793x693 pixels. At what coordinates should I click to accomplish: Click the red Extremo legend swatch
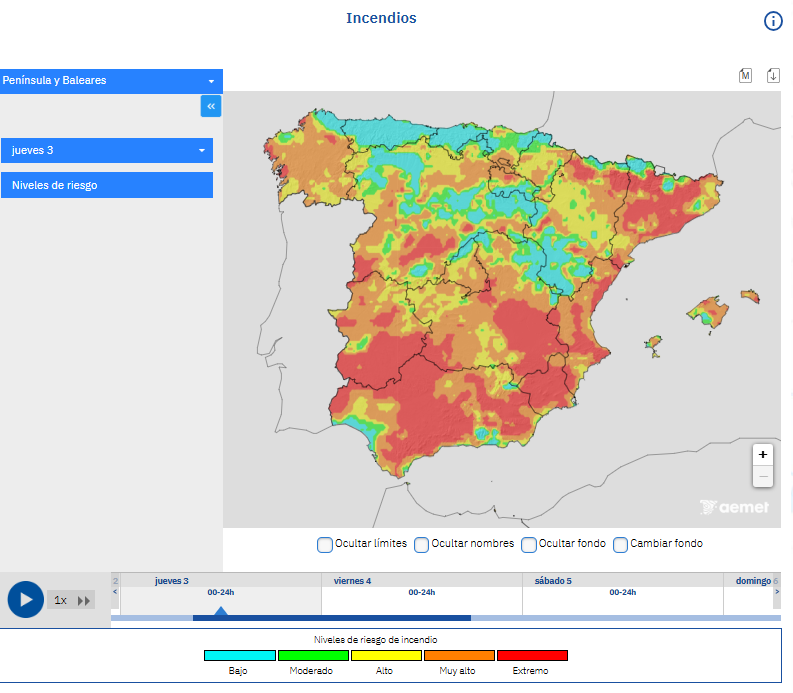532,655
